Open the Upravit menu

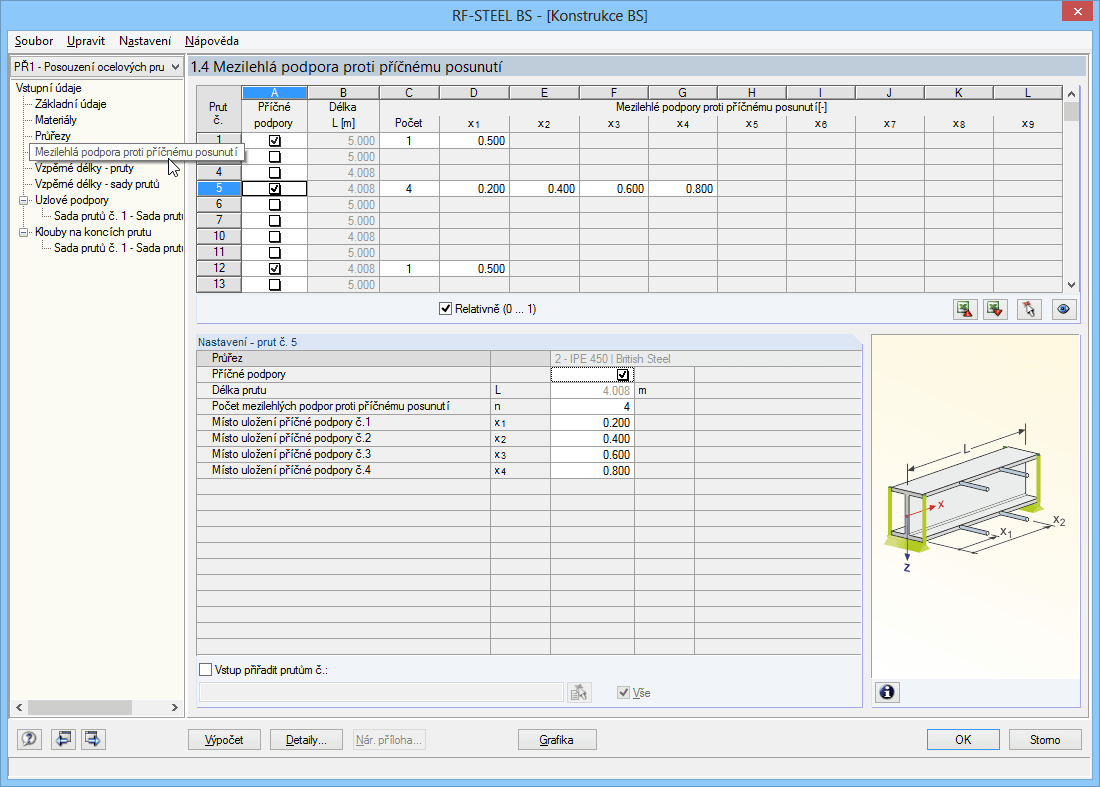tap(86, 41)
